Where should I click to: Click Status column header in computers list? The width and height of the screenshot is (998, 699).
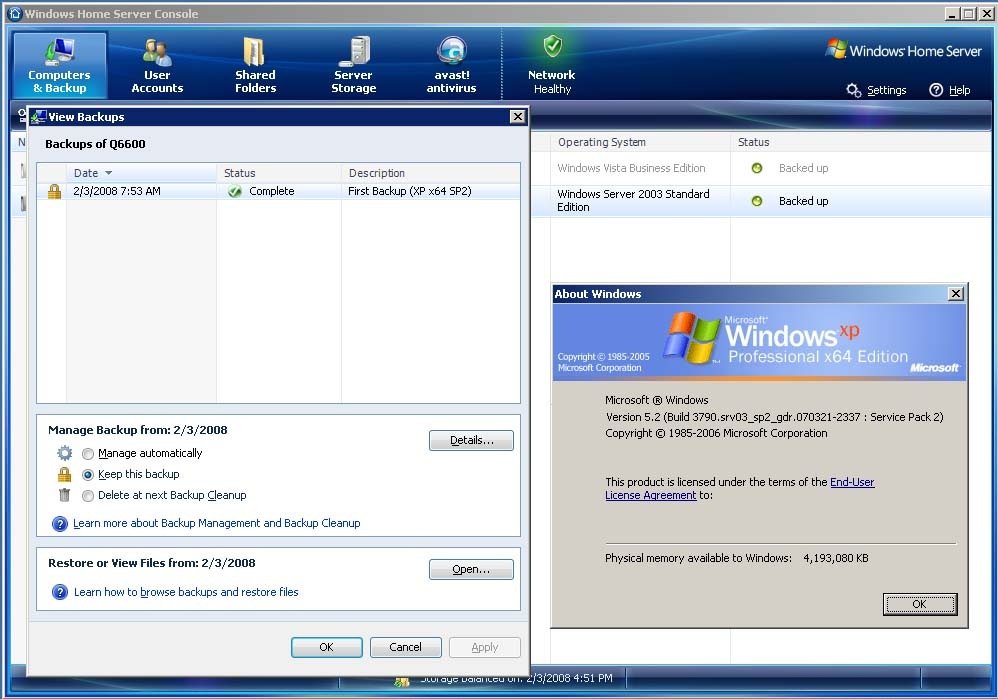(861, 142)
